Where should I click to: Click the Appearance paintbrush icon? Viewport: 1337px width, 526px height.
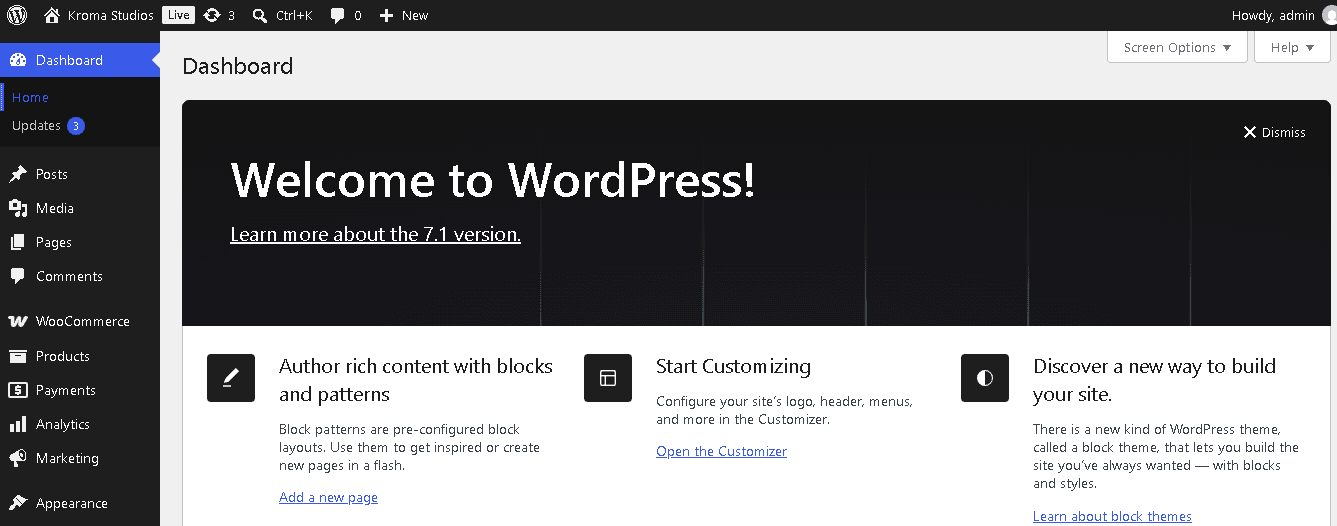17,503
